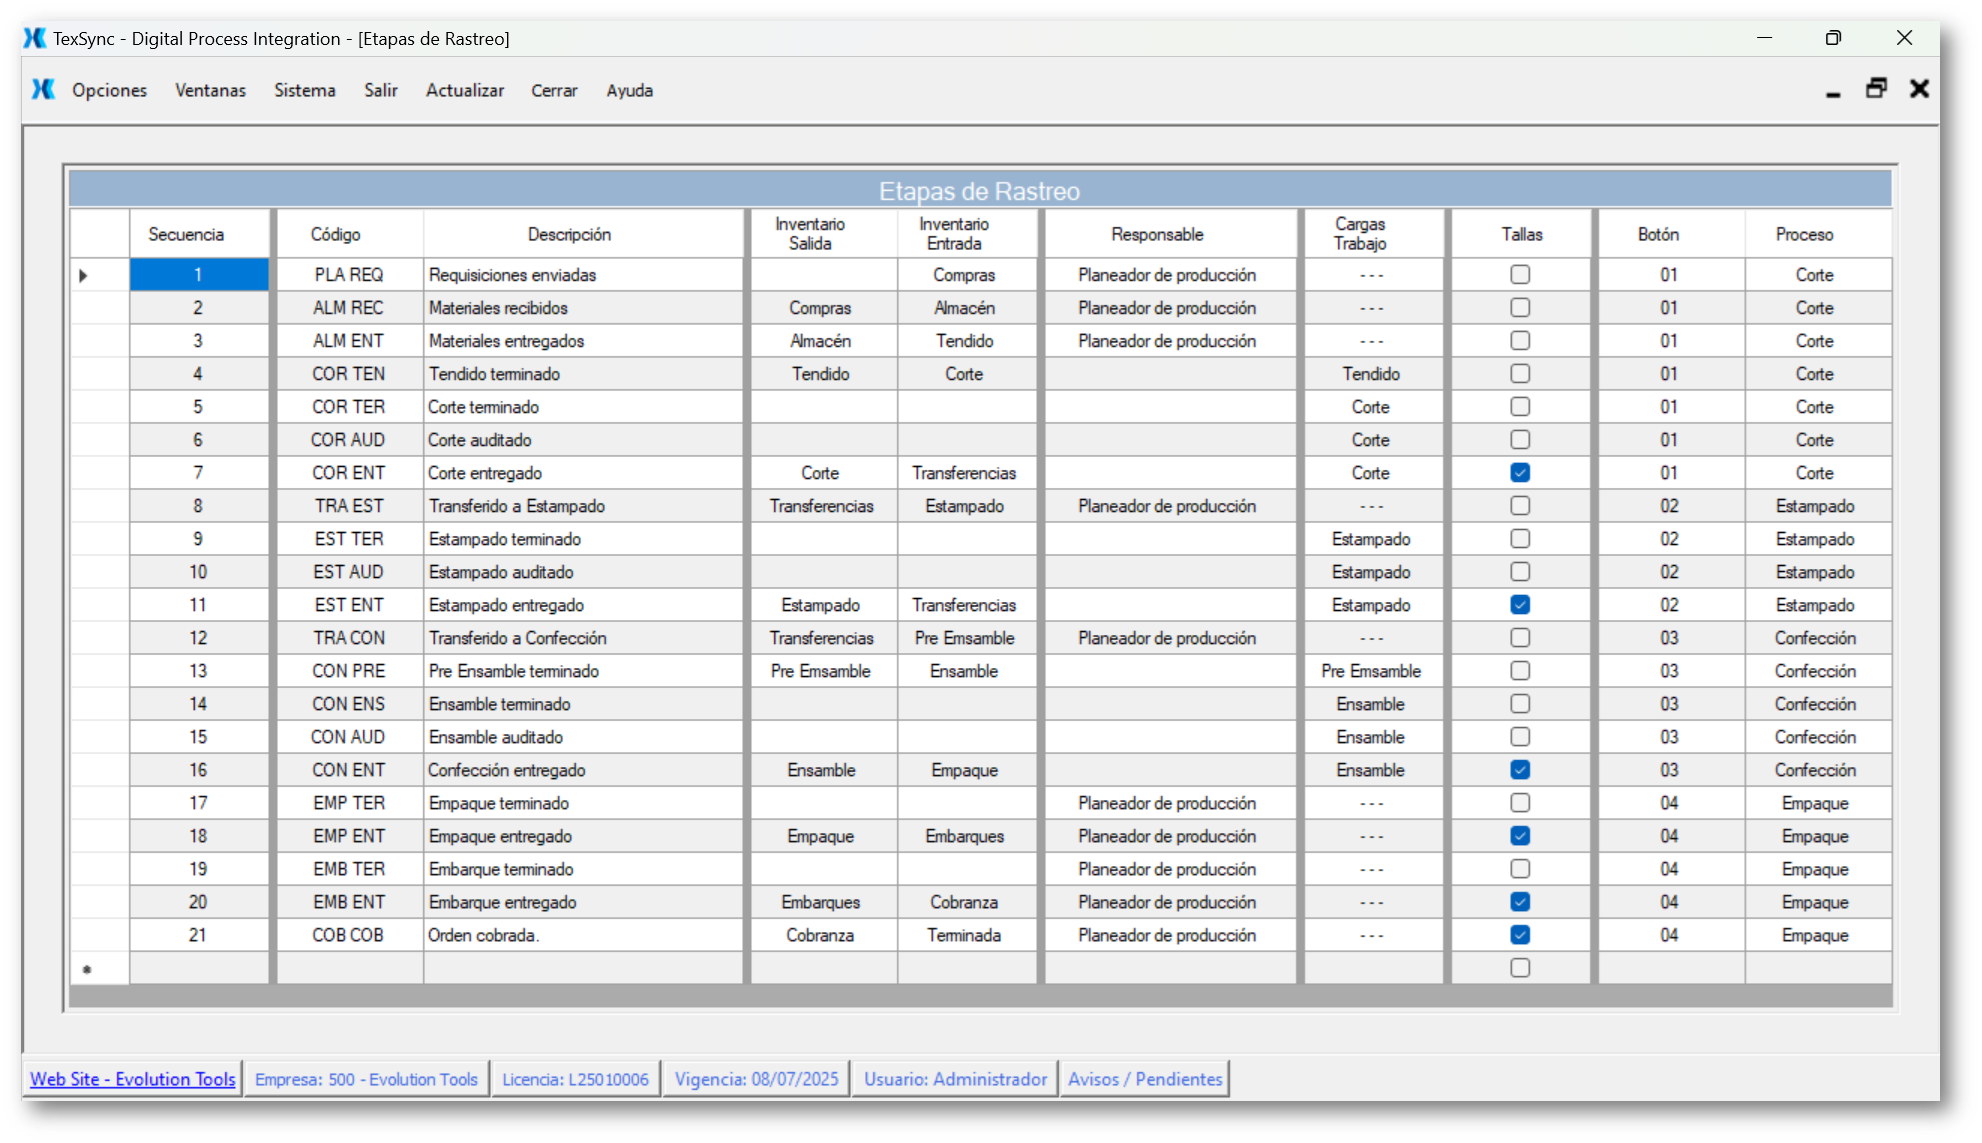Uncheck Tallas for Corte entregado row

1520,473
